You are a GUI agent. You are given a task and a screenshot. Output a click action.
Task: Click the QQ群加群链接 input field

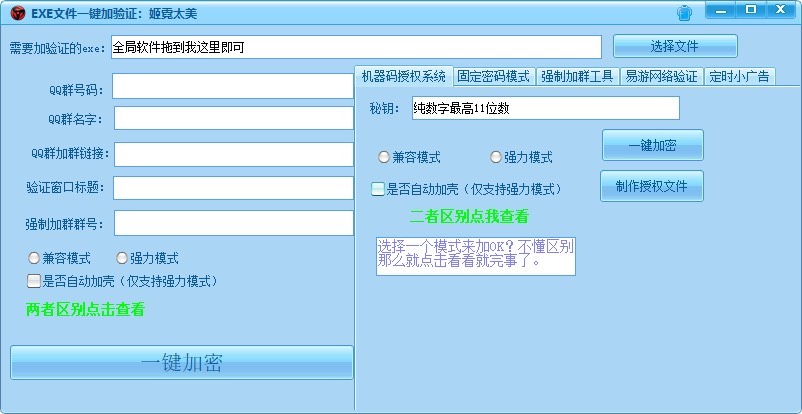click(234, 154)
